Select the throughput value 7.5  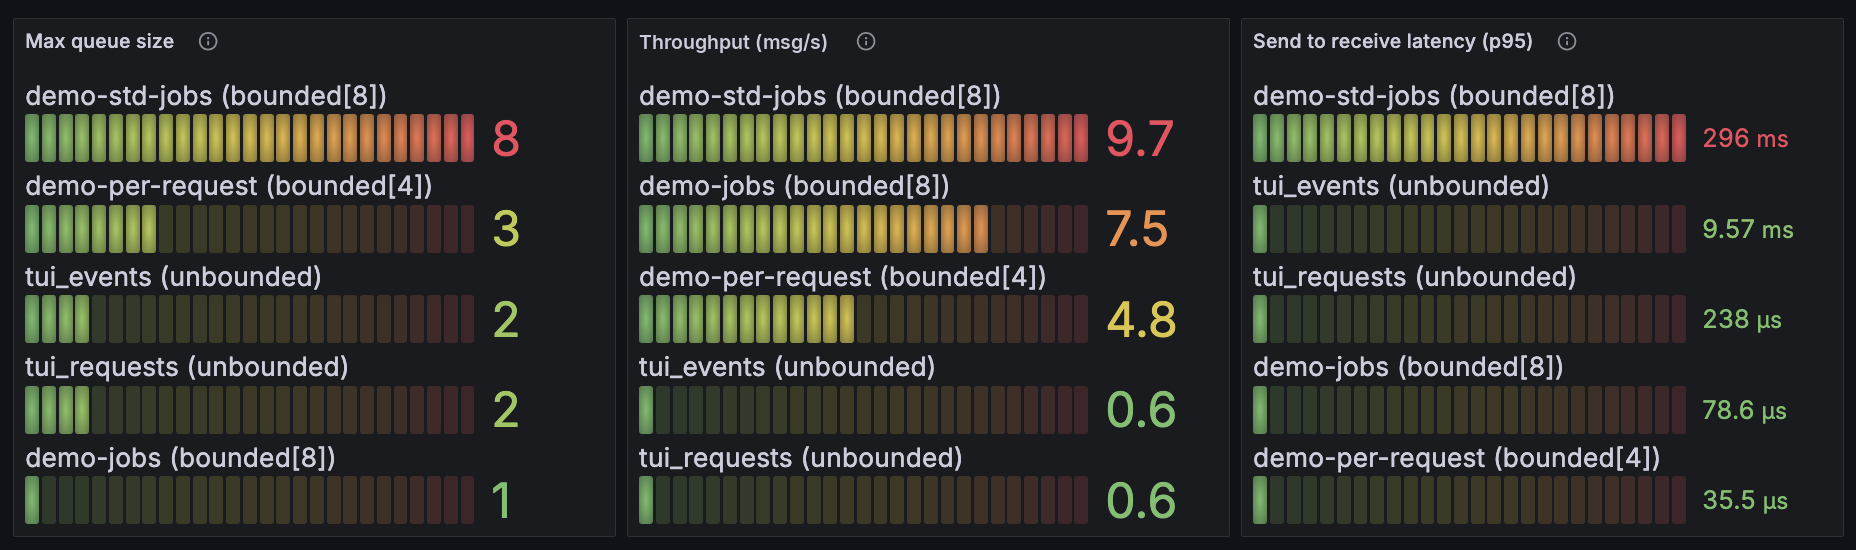click(x=1137, y=228)
